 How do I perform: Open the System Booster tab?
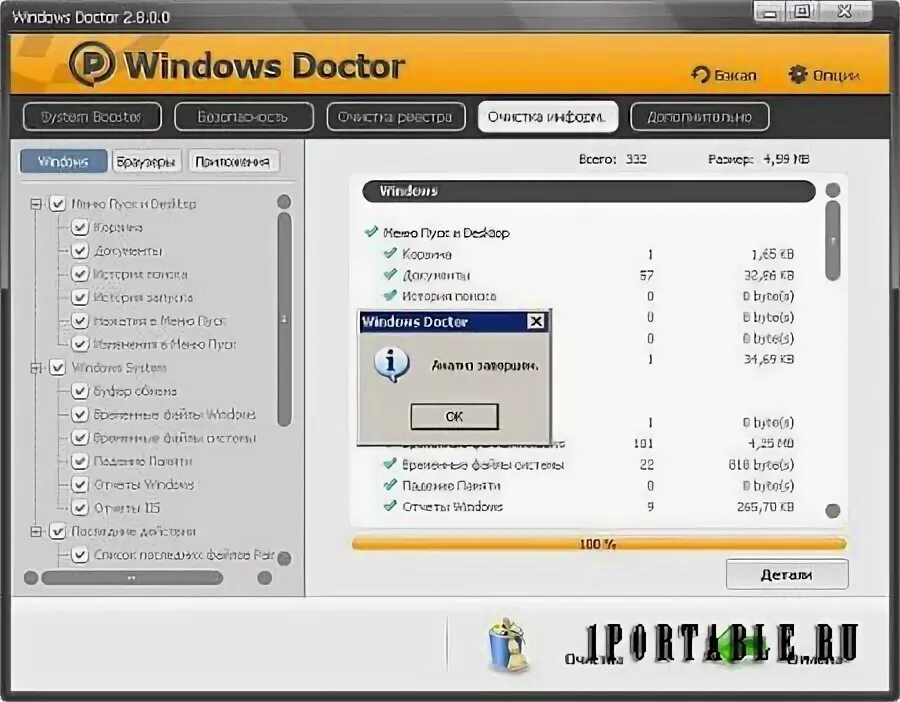[x=92, y=117]
